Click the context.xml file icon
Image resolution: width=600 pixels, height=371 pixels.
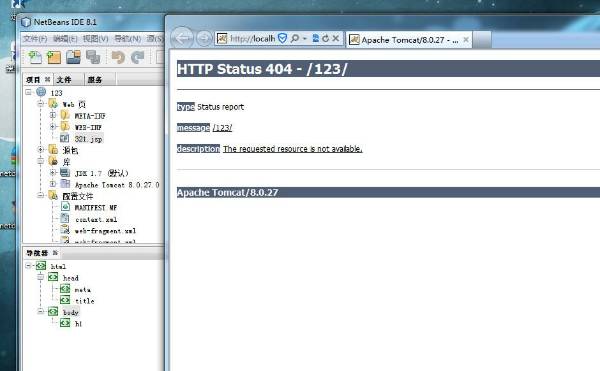tap(65, 218)
